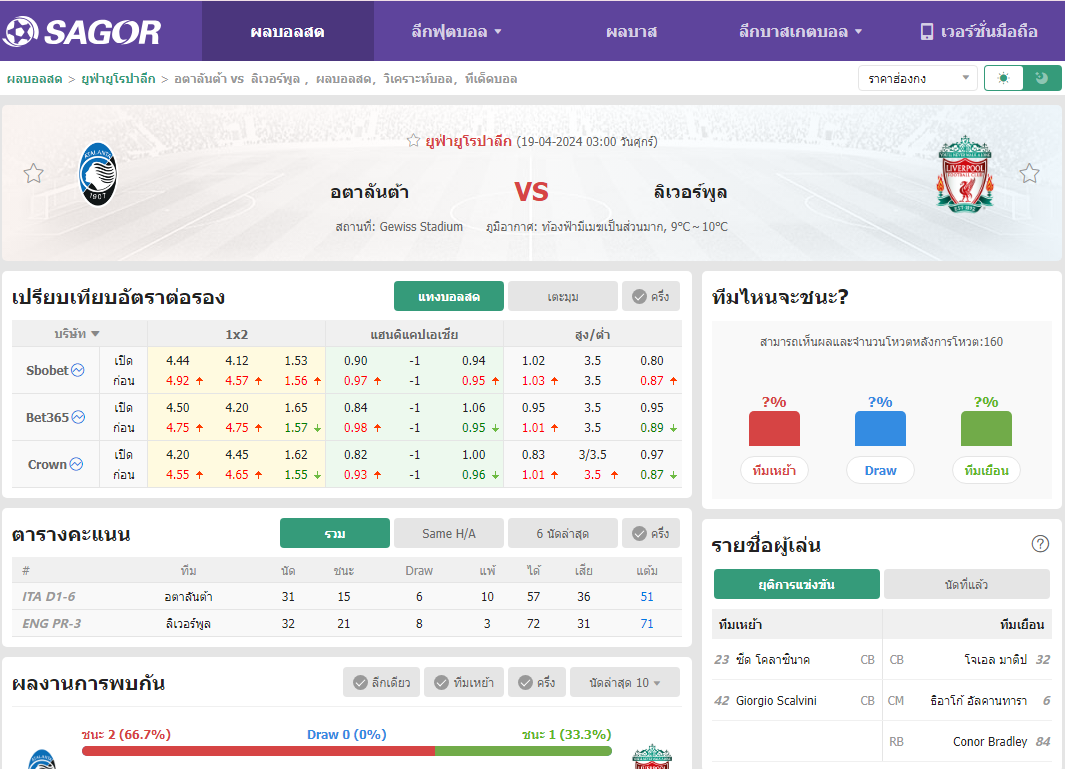
Task: Click ผลบอลสด breadcrumb link
Action: coord(35,79)
